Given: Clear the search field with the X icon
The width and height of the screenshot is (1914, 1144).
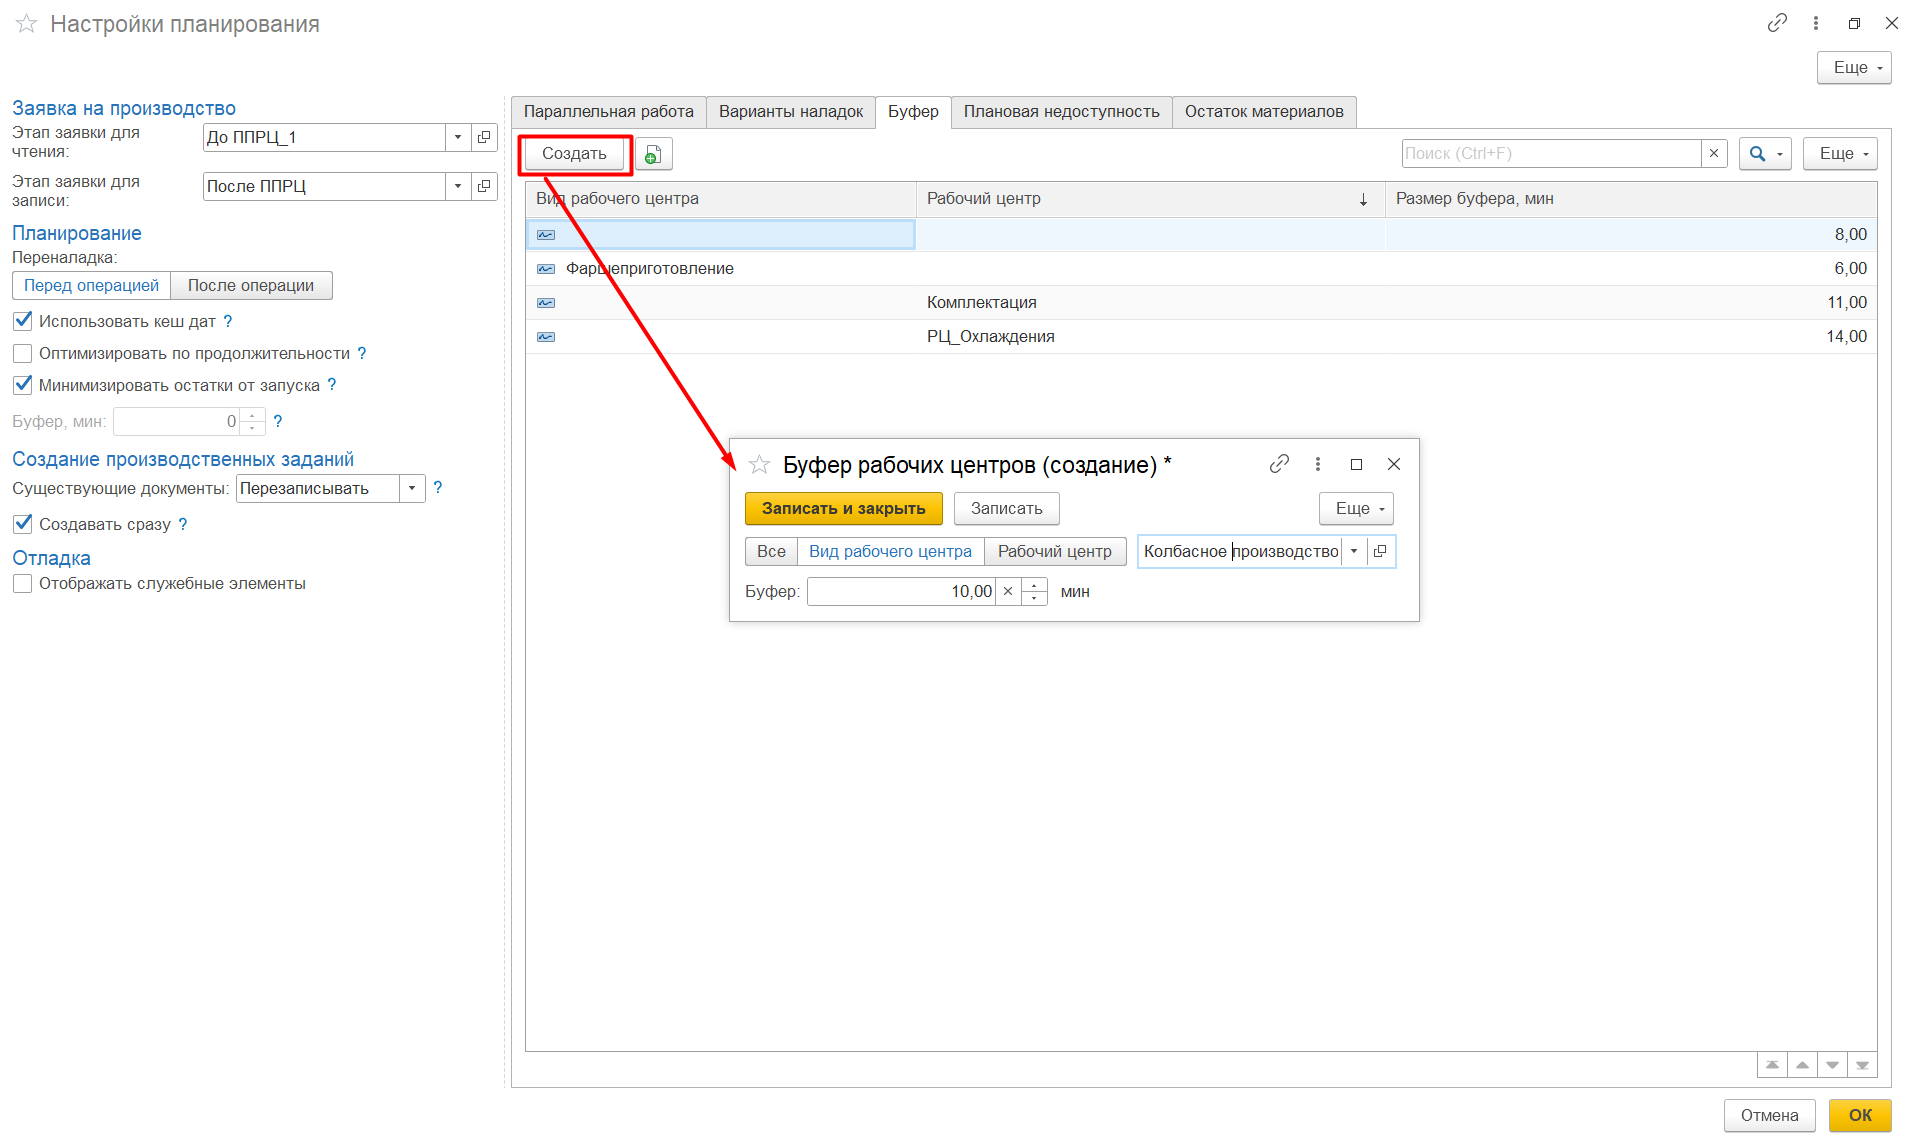Looking at the screenshot, I should pyautogui.click(x=1714, y=154).
